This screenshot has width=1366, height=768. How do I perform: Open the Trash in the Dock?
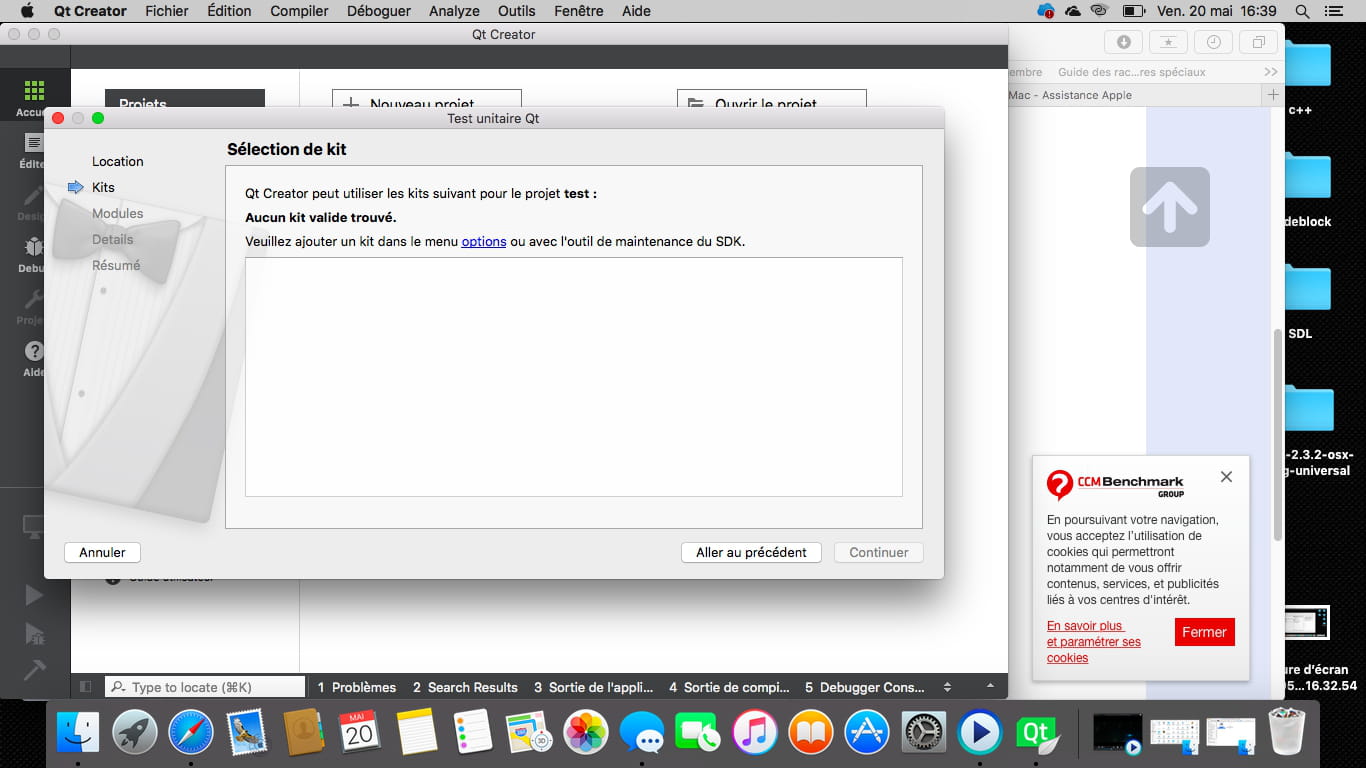point(1287,731)
